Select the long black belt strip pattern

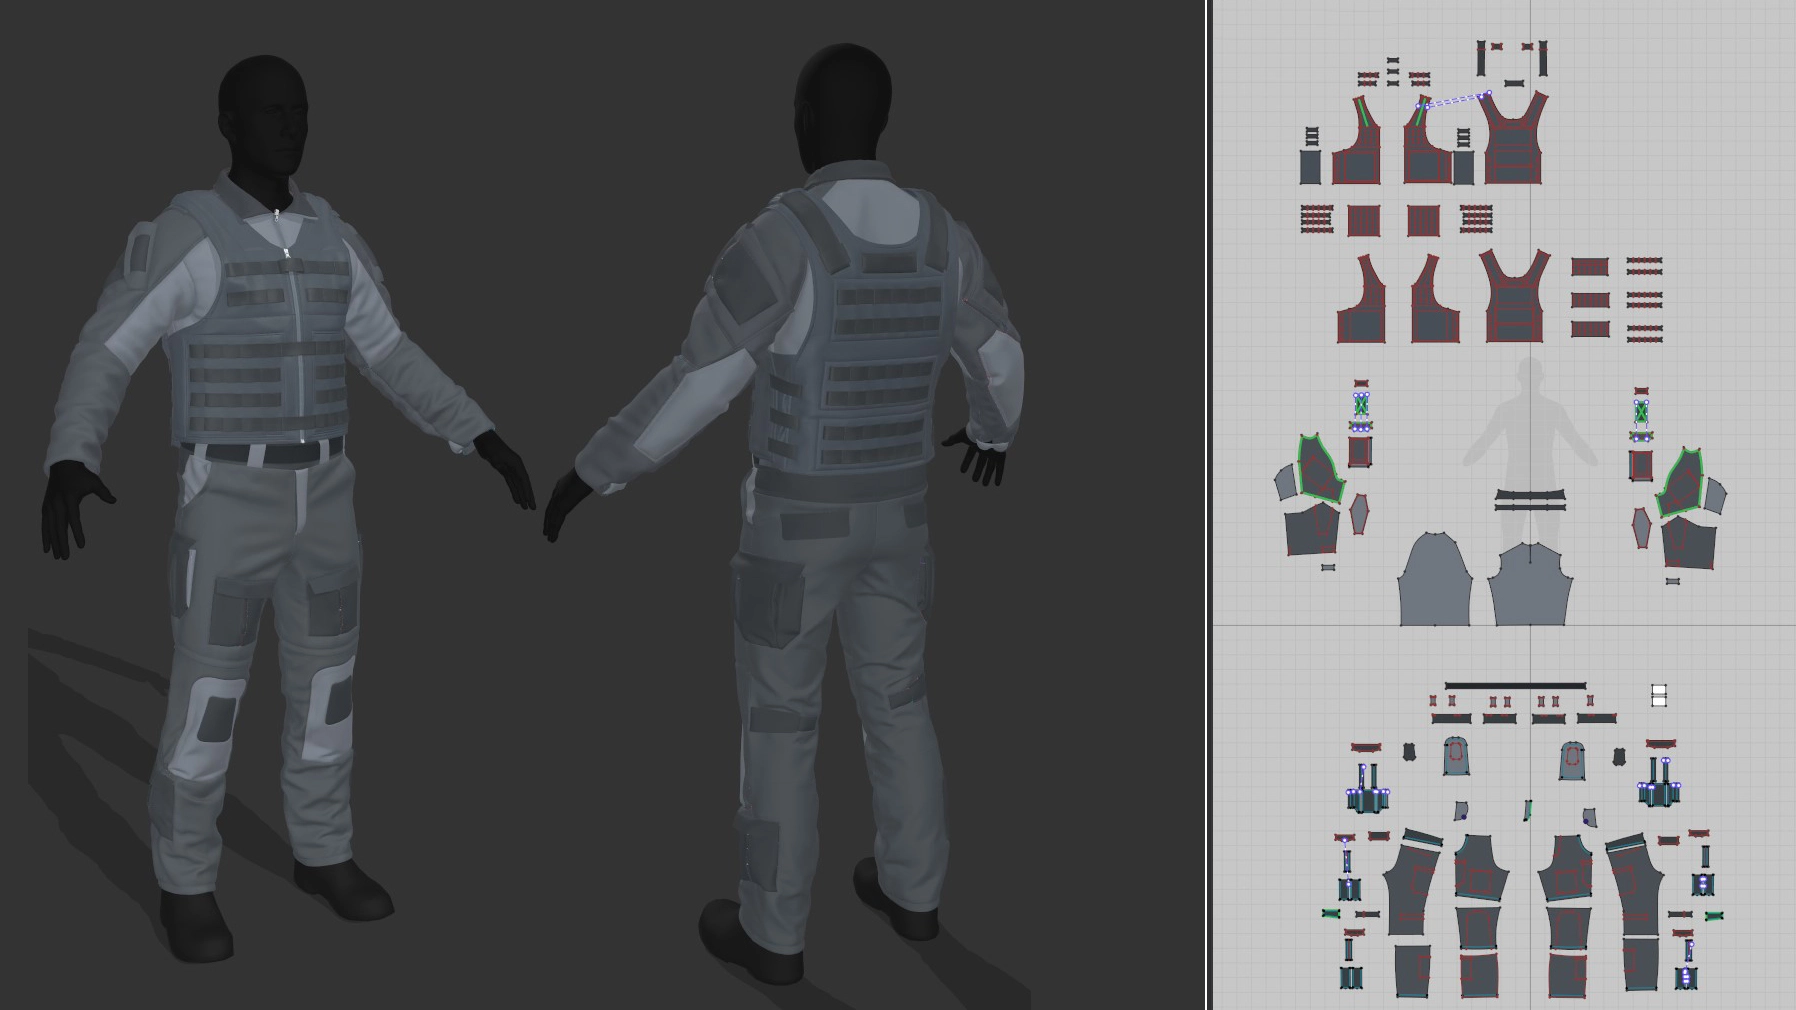[1514, 686]
